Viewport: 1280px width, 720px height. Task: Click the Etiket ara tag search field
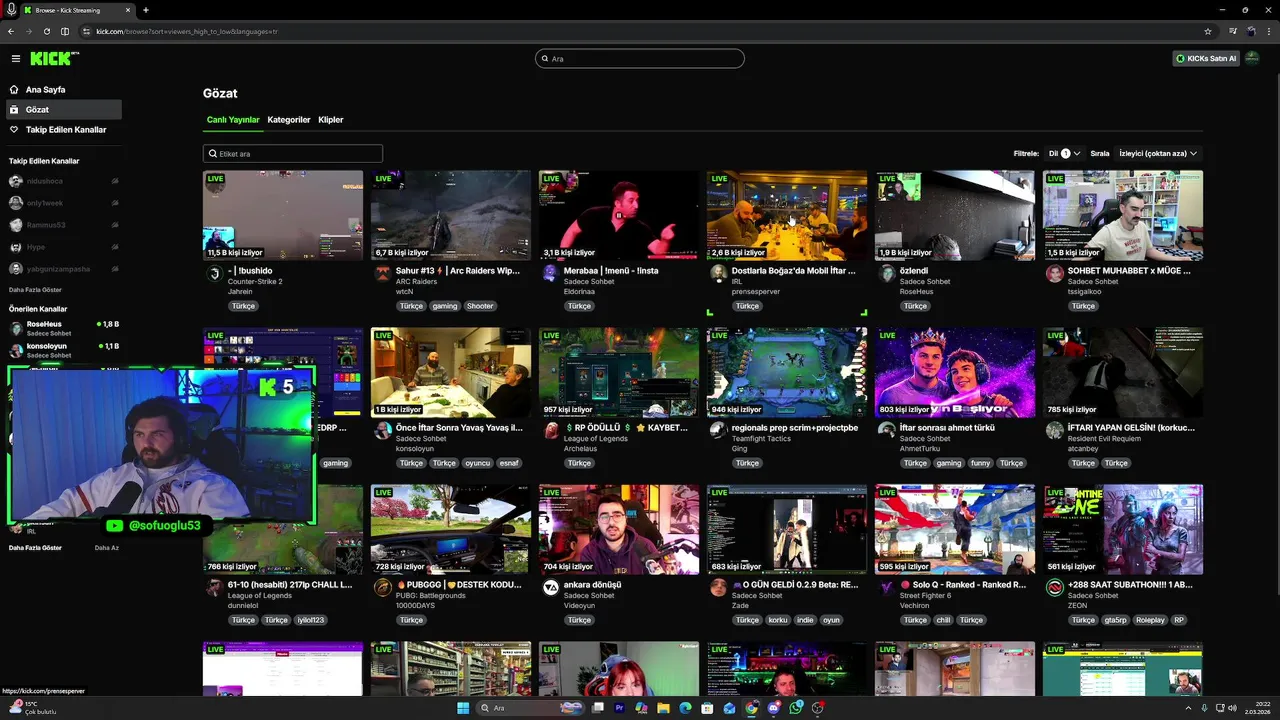coord(292,154)
